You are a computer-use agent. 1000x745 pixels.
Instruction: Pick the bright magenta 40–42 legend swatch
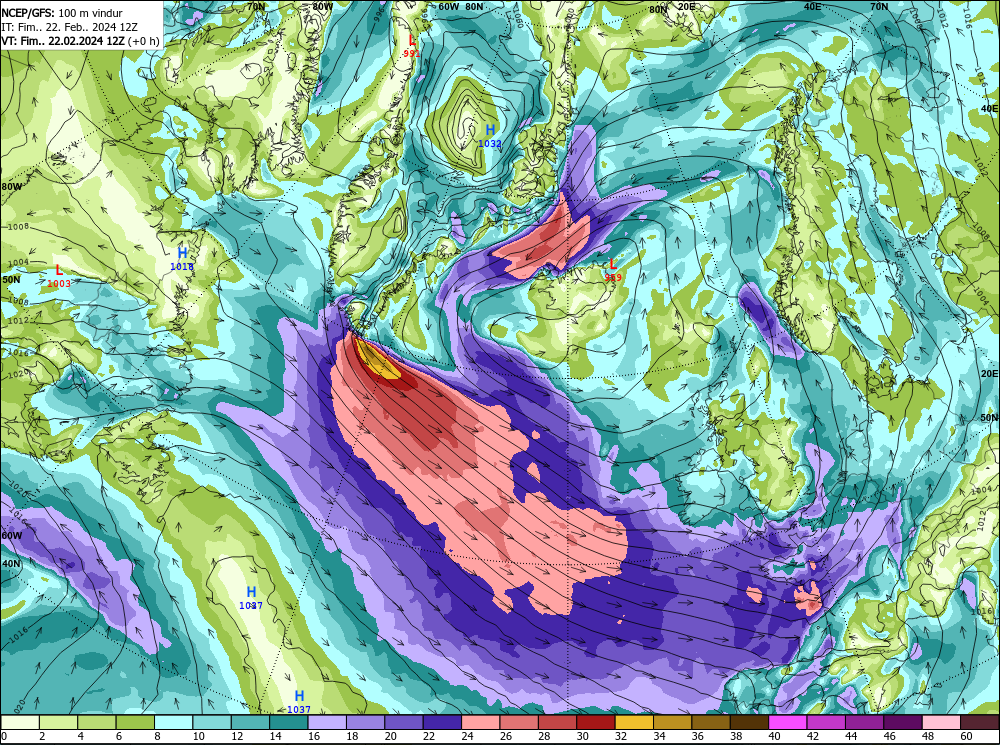coord(788,722)
